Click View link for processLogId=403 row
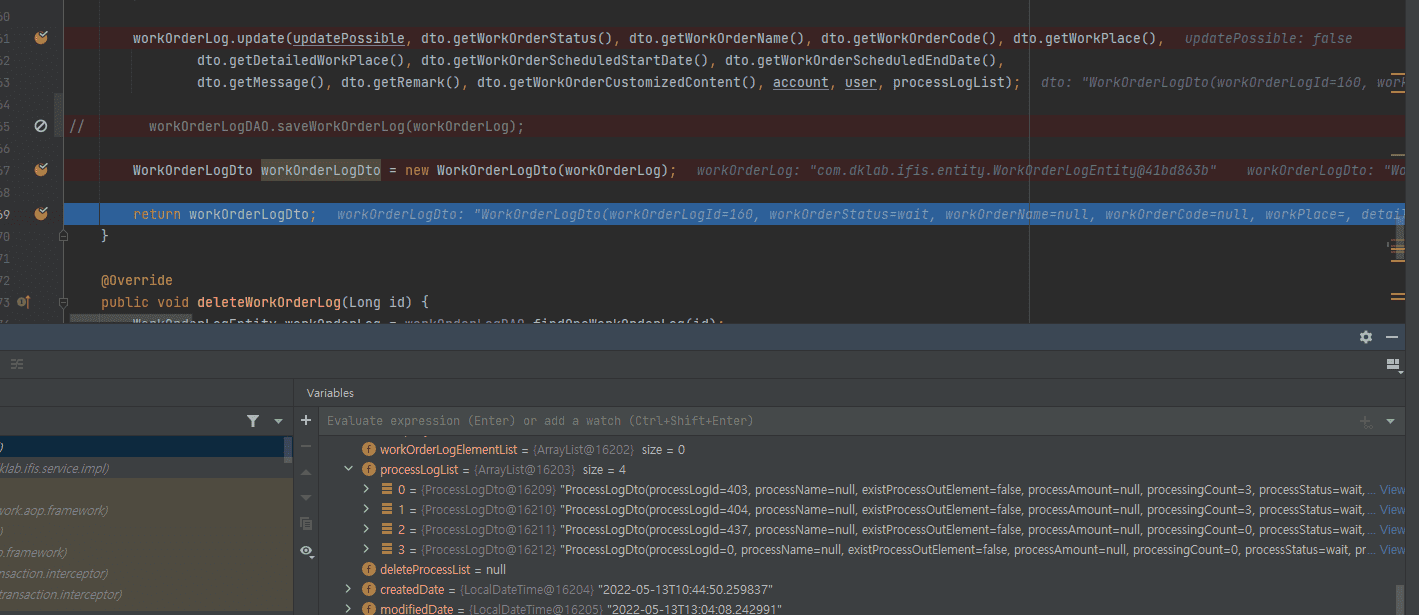This screenshot has width=1419, height=615. pyautogui.click(x=1392, y=490)
